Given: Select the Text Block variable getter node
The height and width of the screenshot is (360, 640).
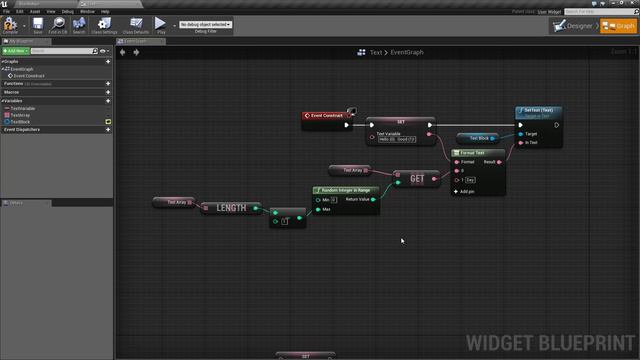Looking at the screenshot, I should (478, 138).
